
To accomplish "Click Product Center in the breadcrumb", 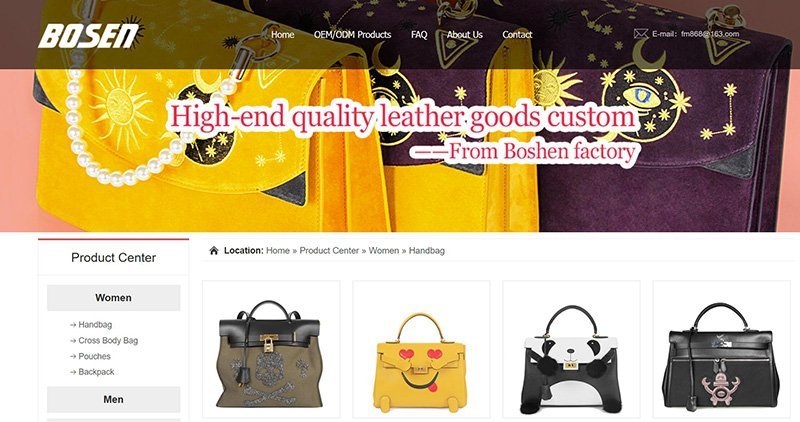I will pos(329,251).
